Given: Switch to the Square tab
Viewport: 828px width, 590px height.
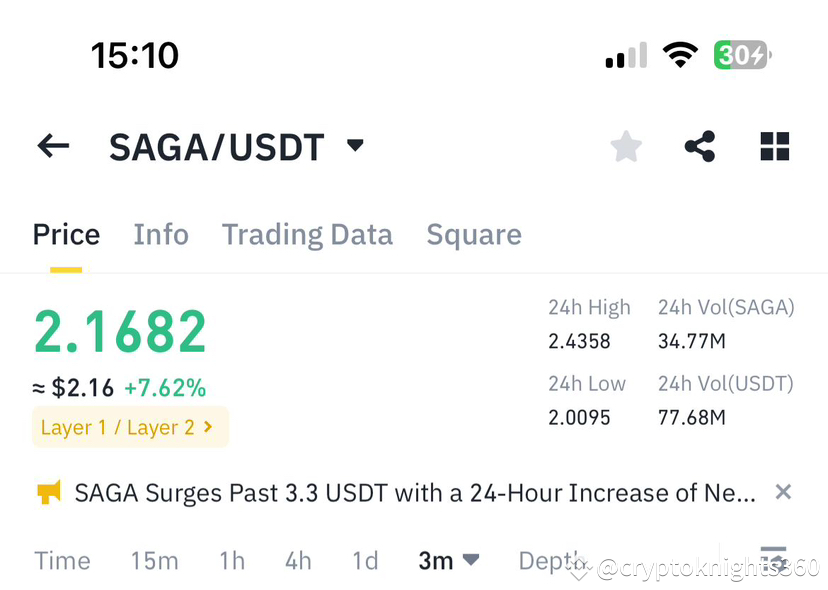Looking at the screenshot, I should click(x=474, y=234).
